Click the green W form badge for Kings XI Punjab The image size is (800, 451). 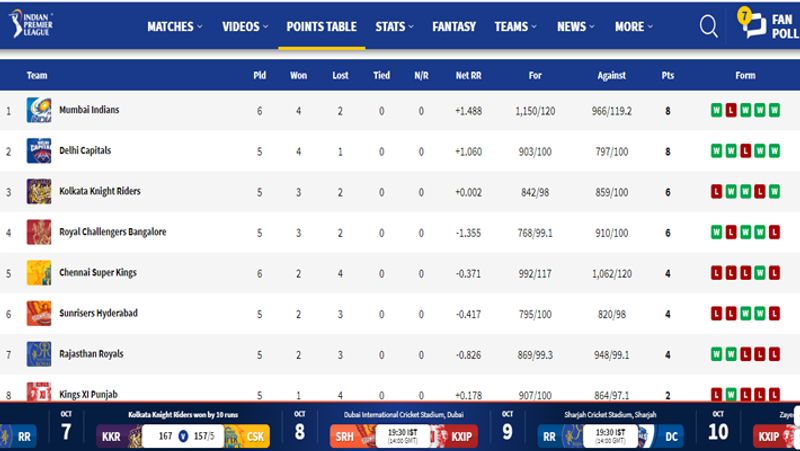pyautogui.click(x=731, y=394)
